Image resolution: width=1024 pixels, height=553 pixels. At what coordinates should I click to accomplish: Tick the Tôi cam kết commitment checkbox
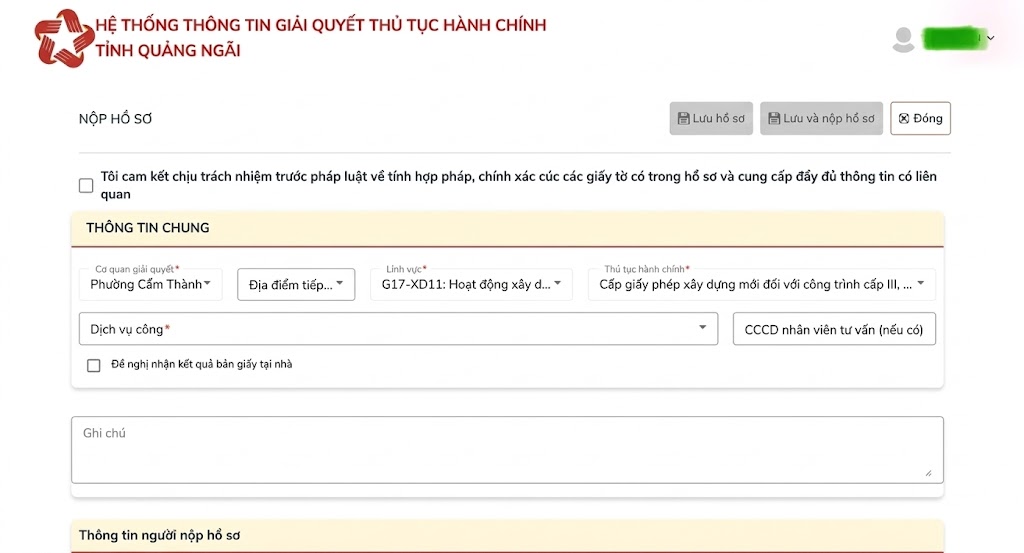(86, 185)
